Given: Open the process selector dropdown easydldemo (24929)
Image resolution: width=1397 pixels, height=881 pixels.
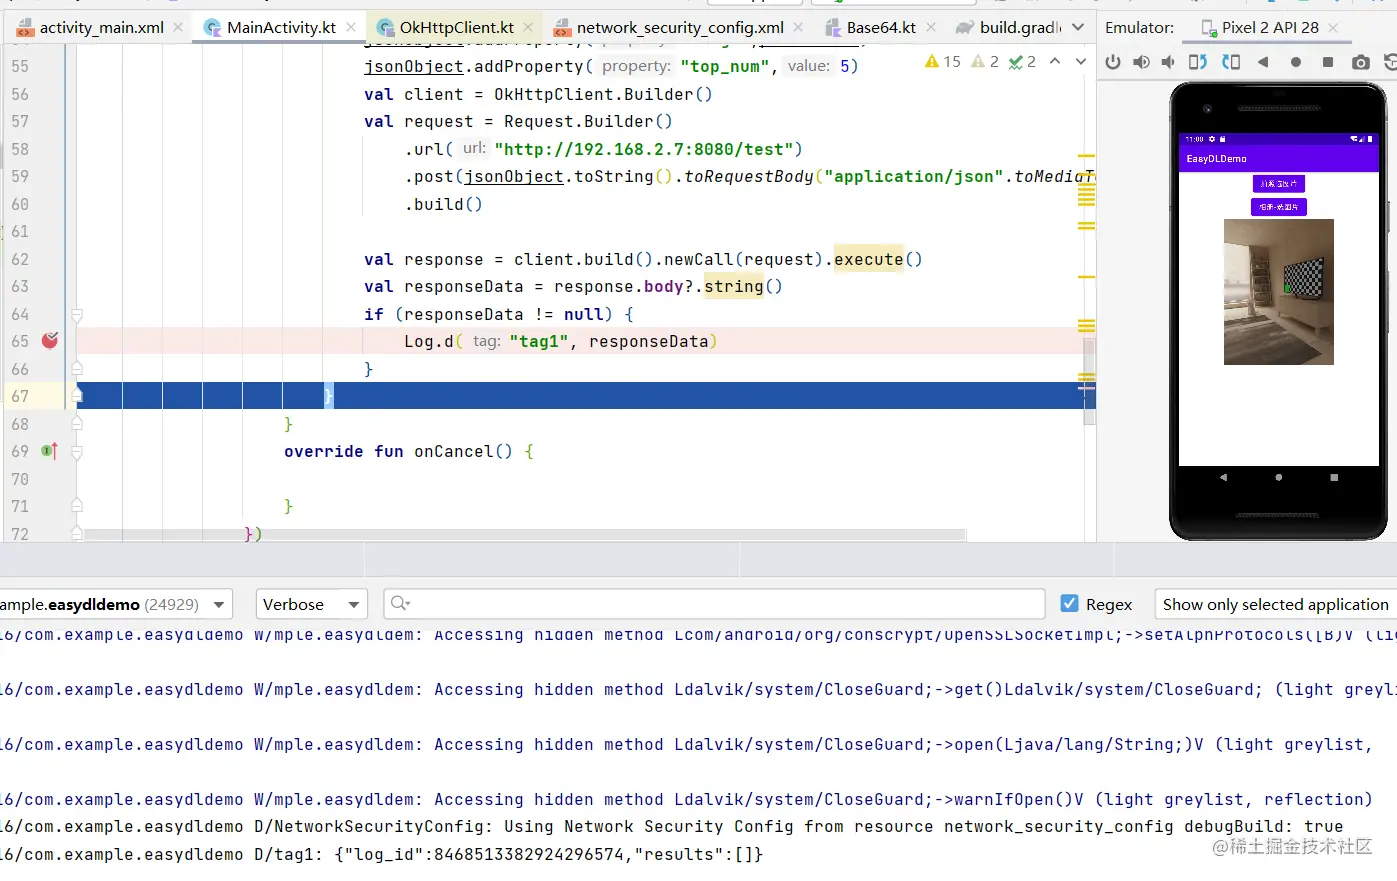Looking at the screenshot, I should click(x=116, y=604).
